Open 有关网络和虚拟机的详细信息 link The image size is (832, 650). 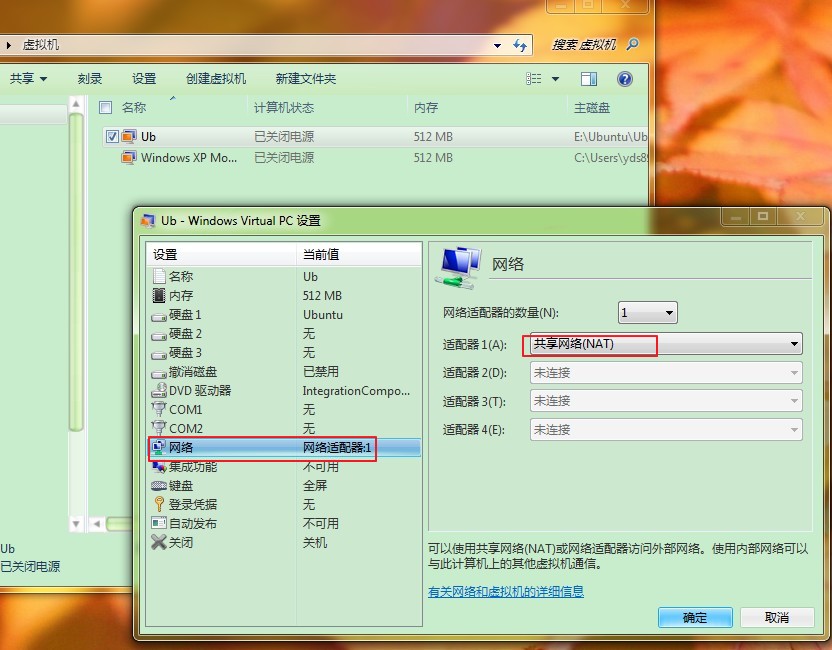point(506,591)
